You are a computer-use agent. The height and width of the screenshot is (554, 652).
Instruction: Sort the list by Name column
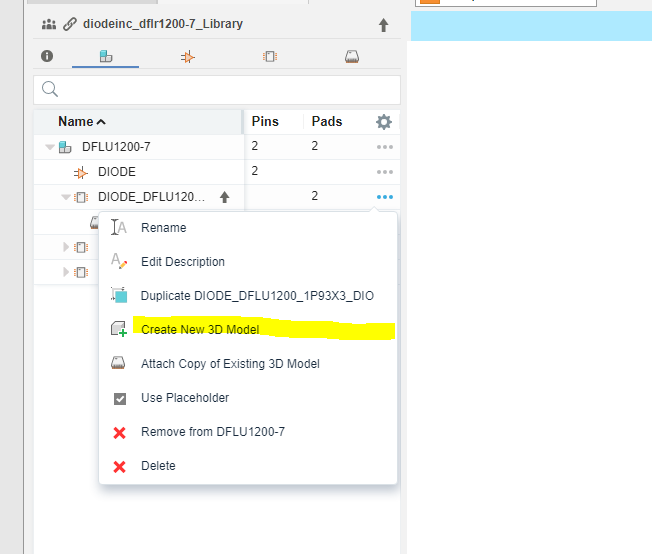pos(82,121)
